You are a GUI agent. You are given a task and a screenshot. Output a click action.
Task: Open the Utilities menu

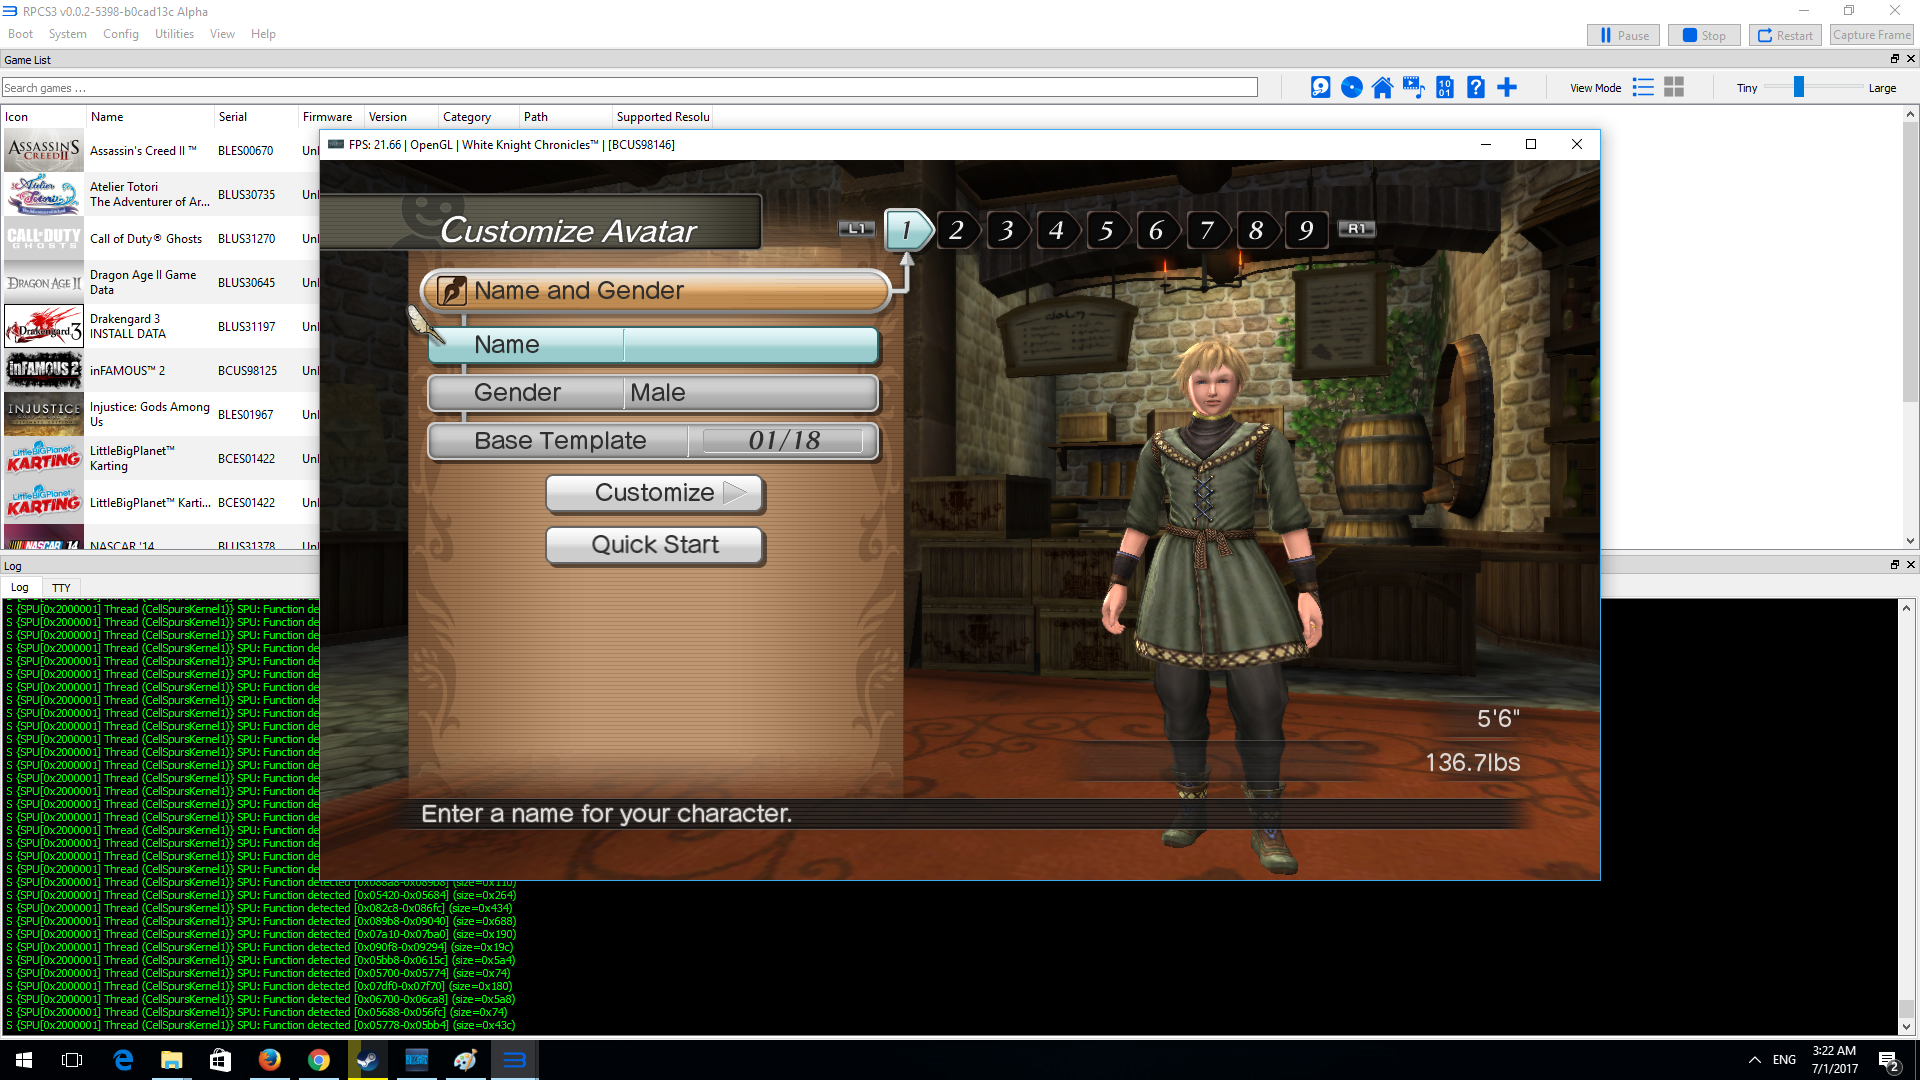click(174, 34)
